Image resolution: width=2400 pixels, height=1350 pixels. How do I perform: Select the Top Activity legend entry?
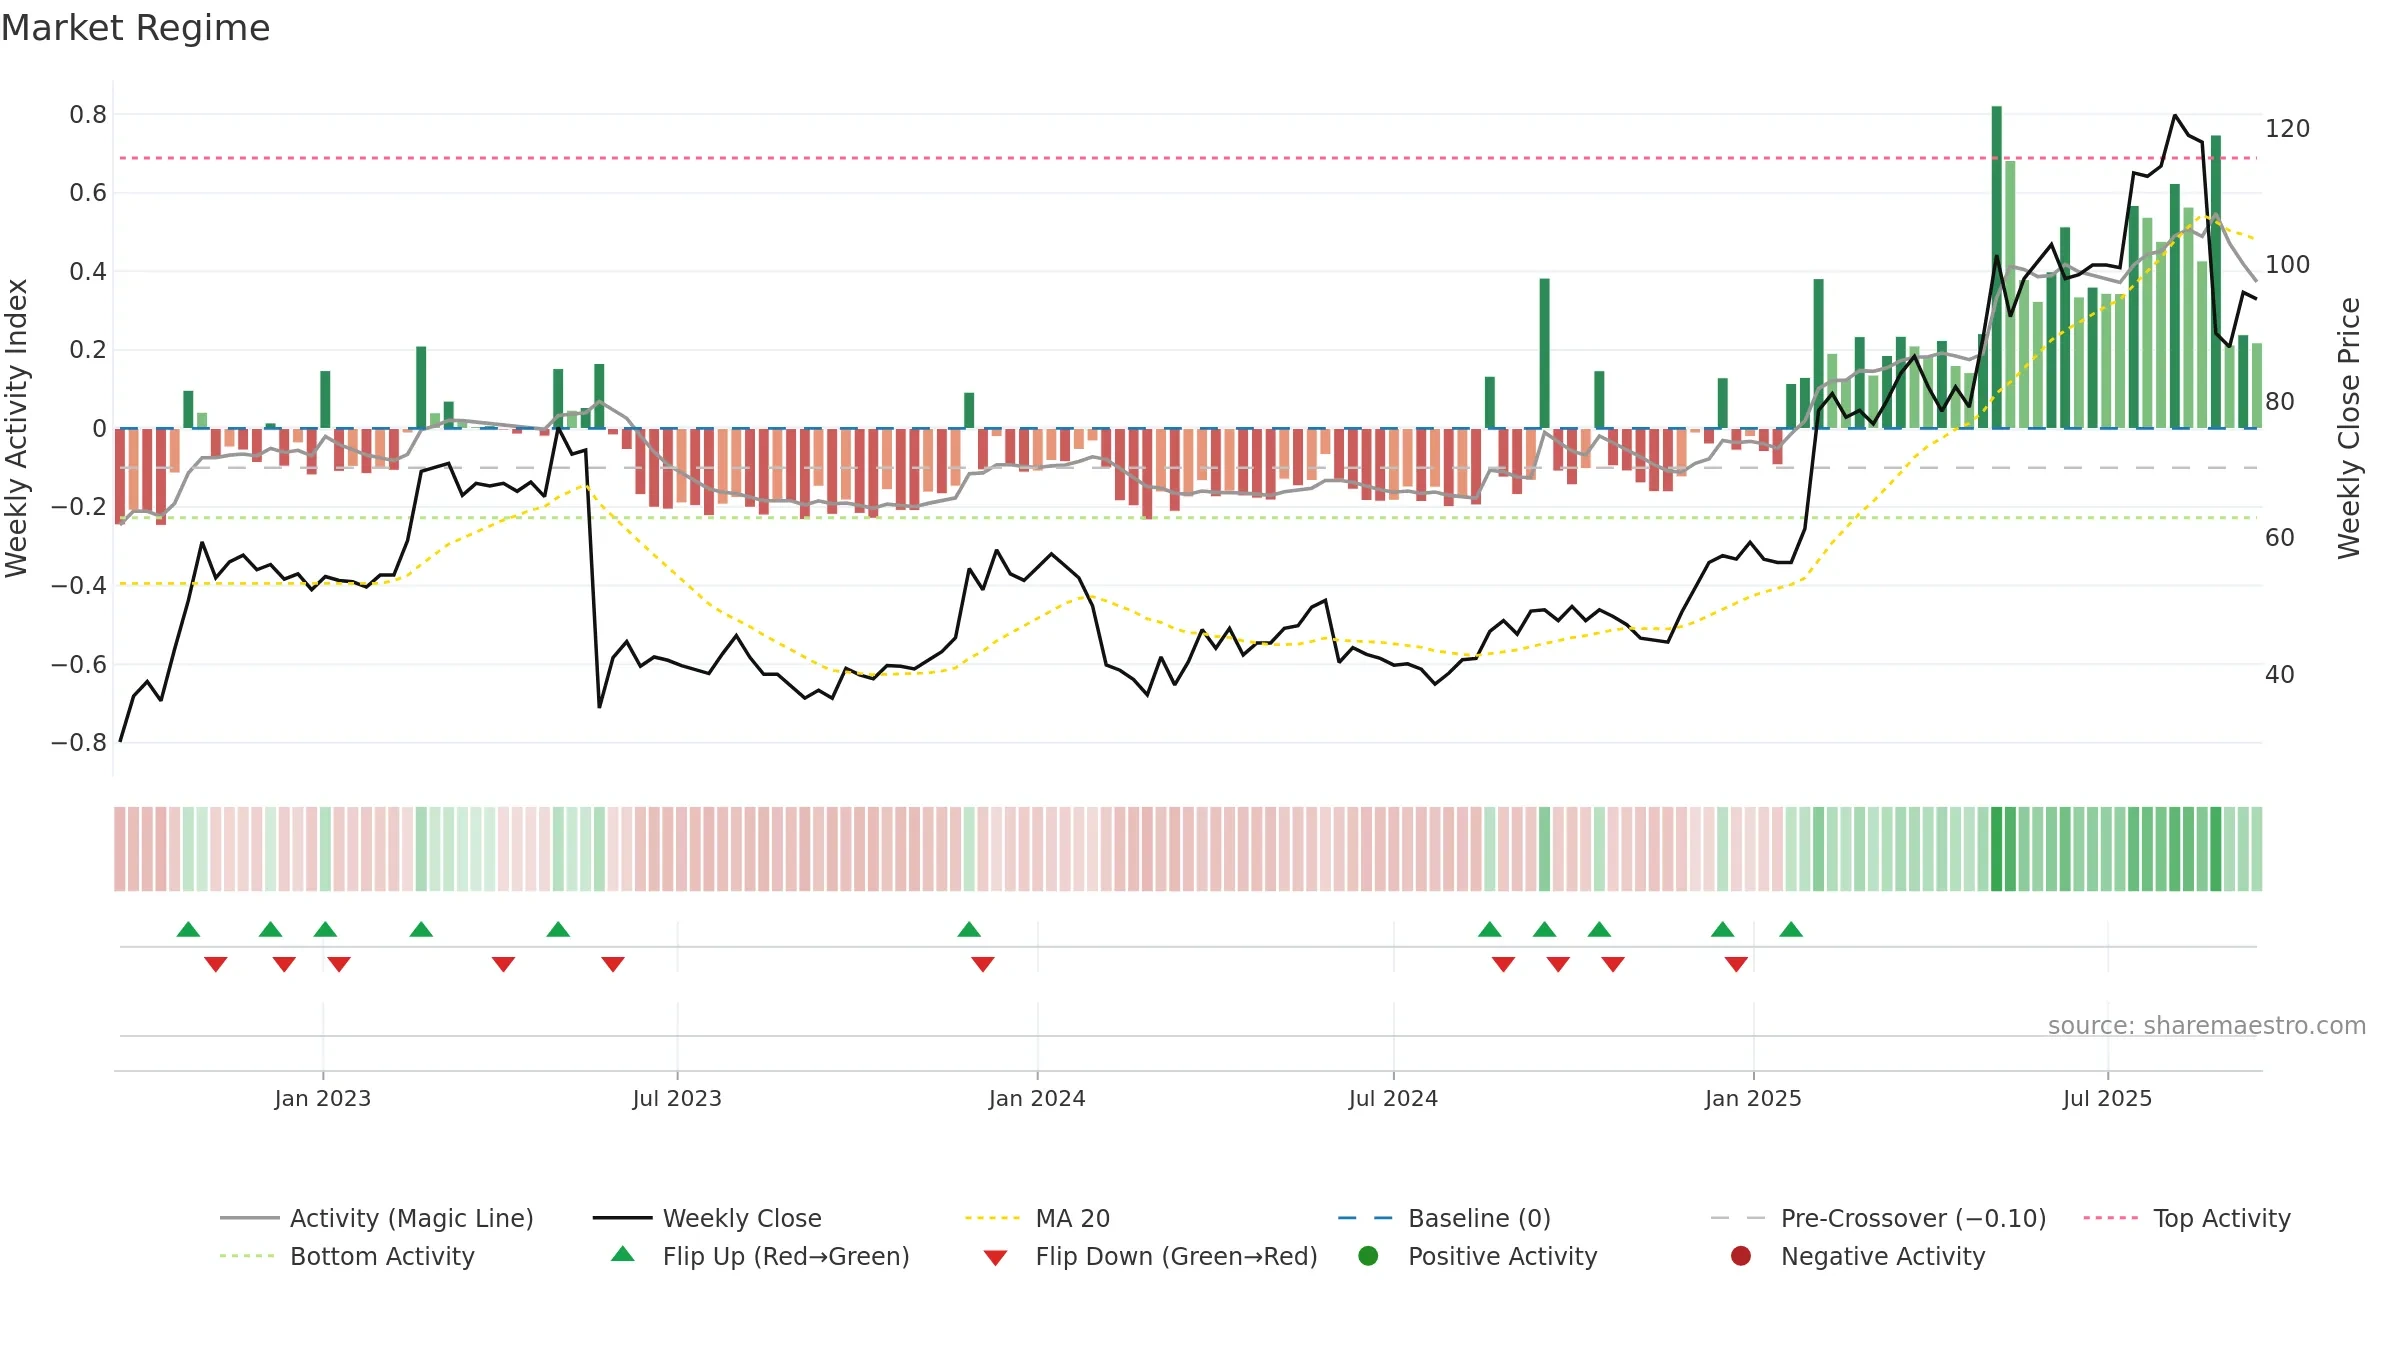(2187, 1218)
